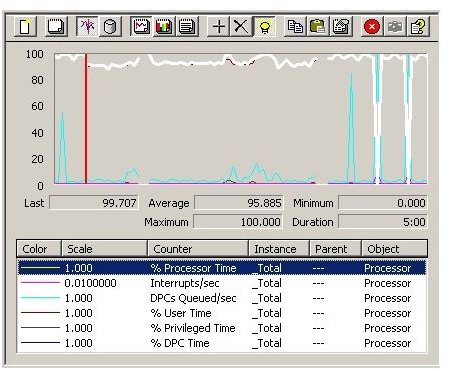This screenshot has width=449, height=370.
Task: Sort by the Counter column header
Action: coord(198,249)
